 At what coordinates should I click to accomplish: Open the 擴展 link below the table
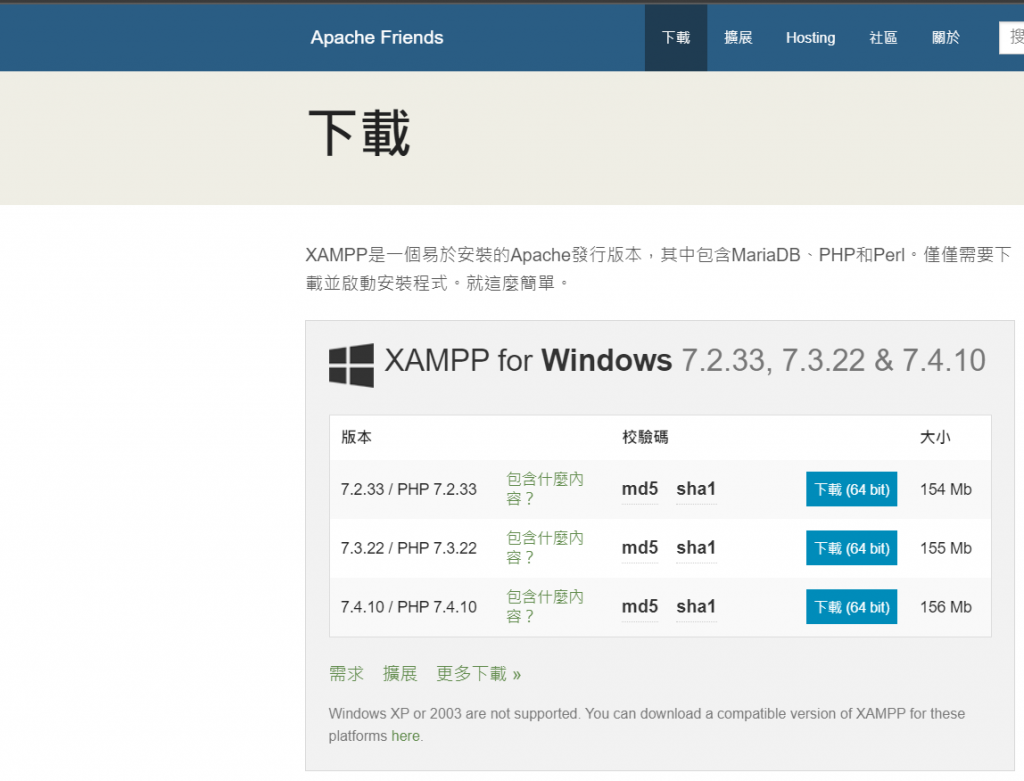pos(400,674)
